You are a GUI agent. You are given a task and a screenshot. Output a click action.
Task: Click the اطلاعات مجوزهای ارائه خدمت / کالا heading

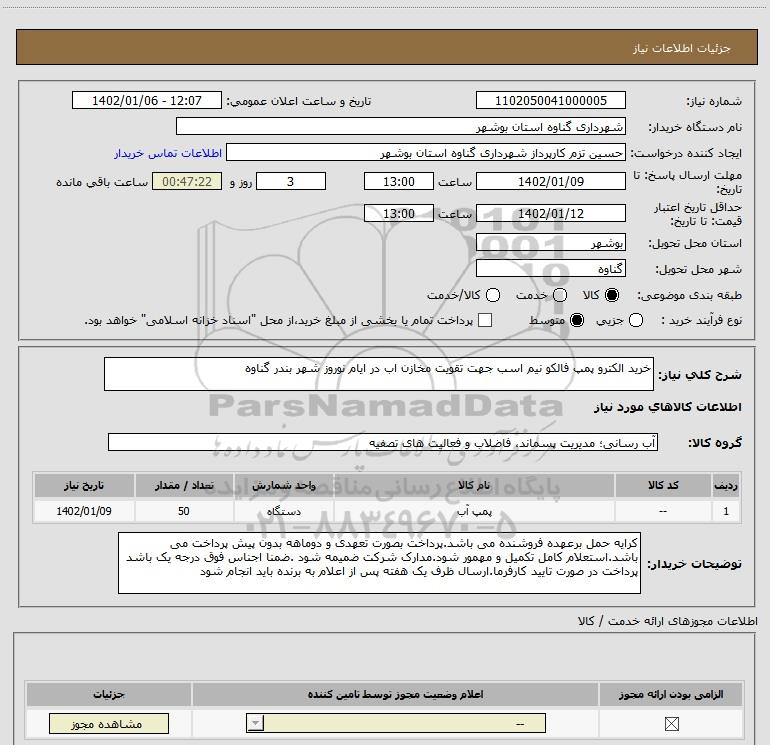tap(667, 621)
